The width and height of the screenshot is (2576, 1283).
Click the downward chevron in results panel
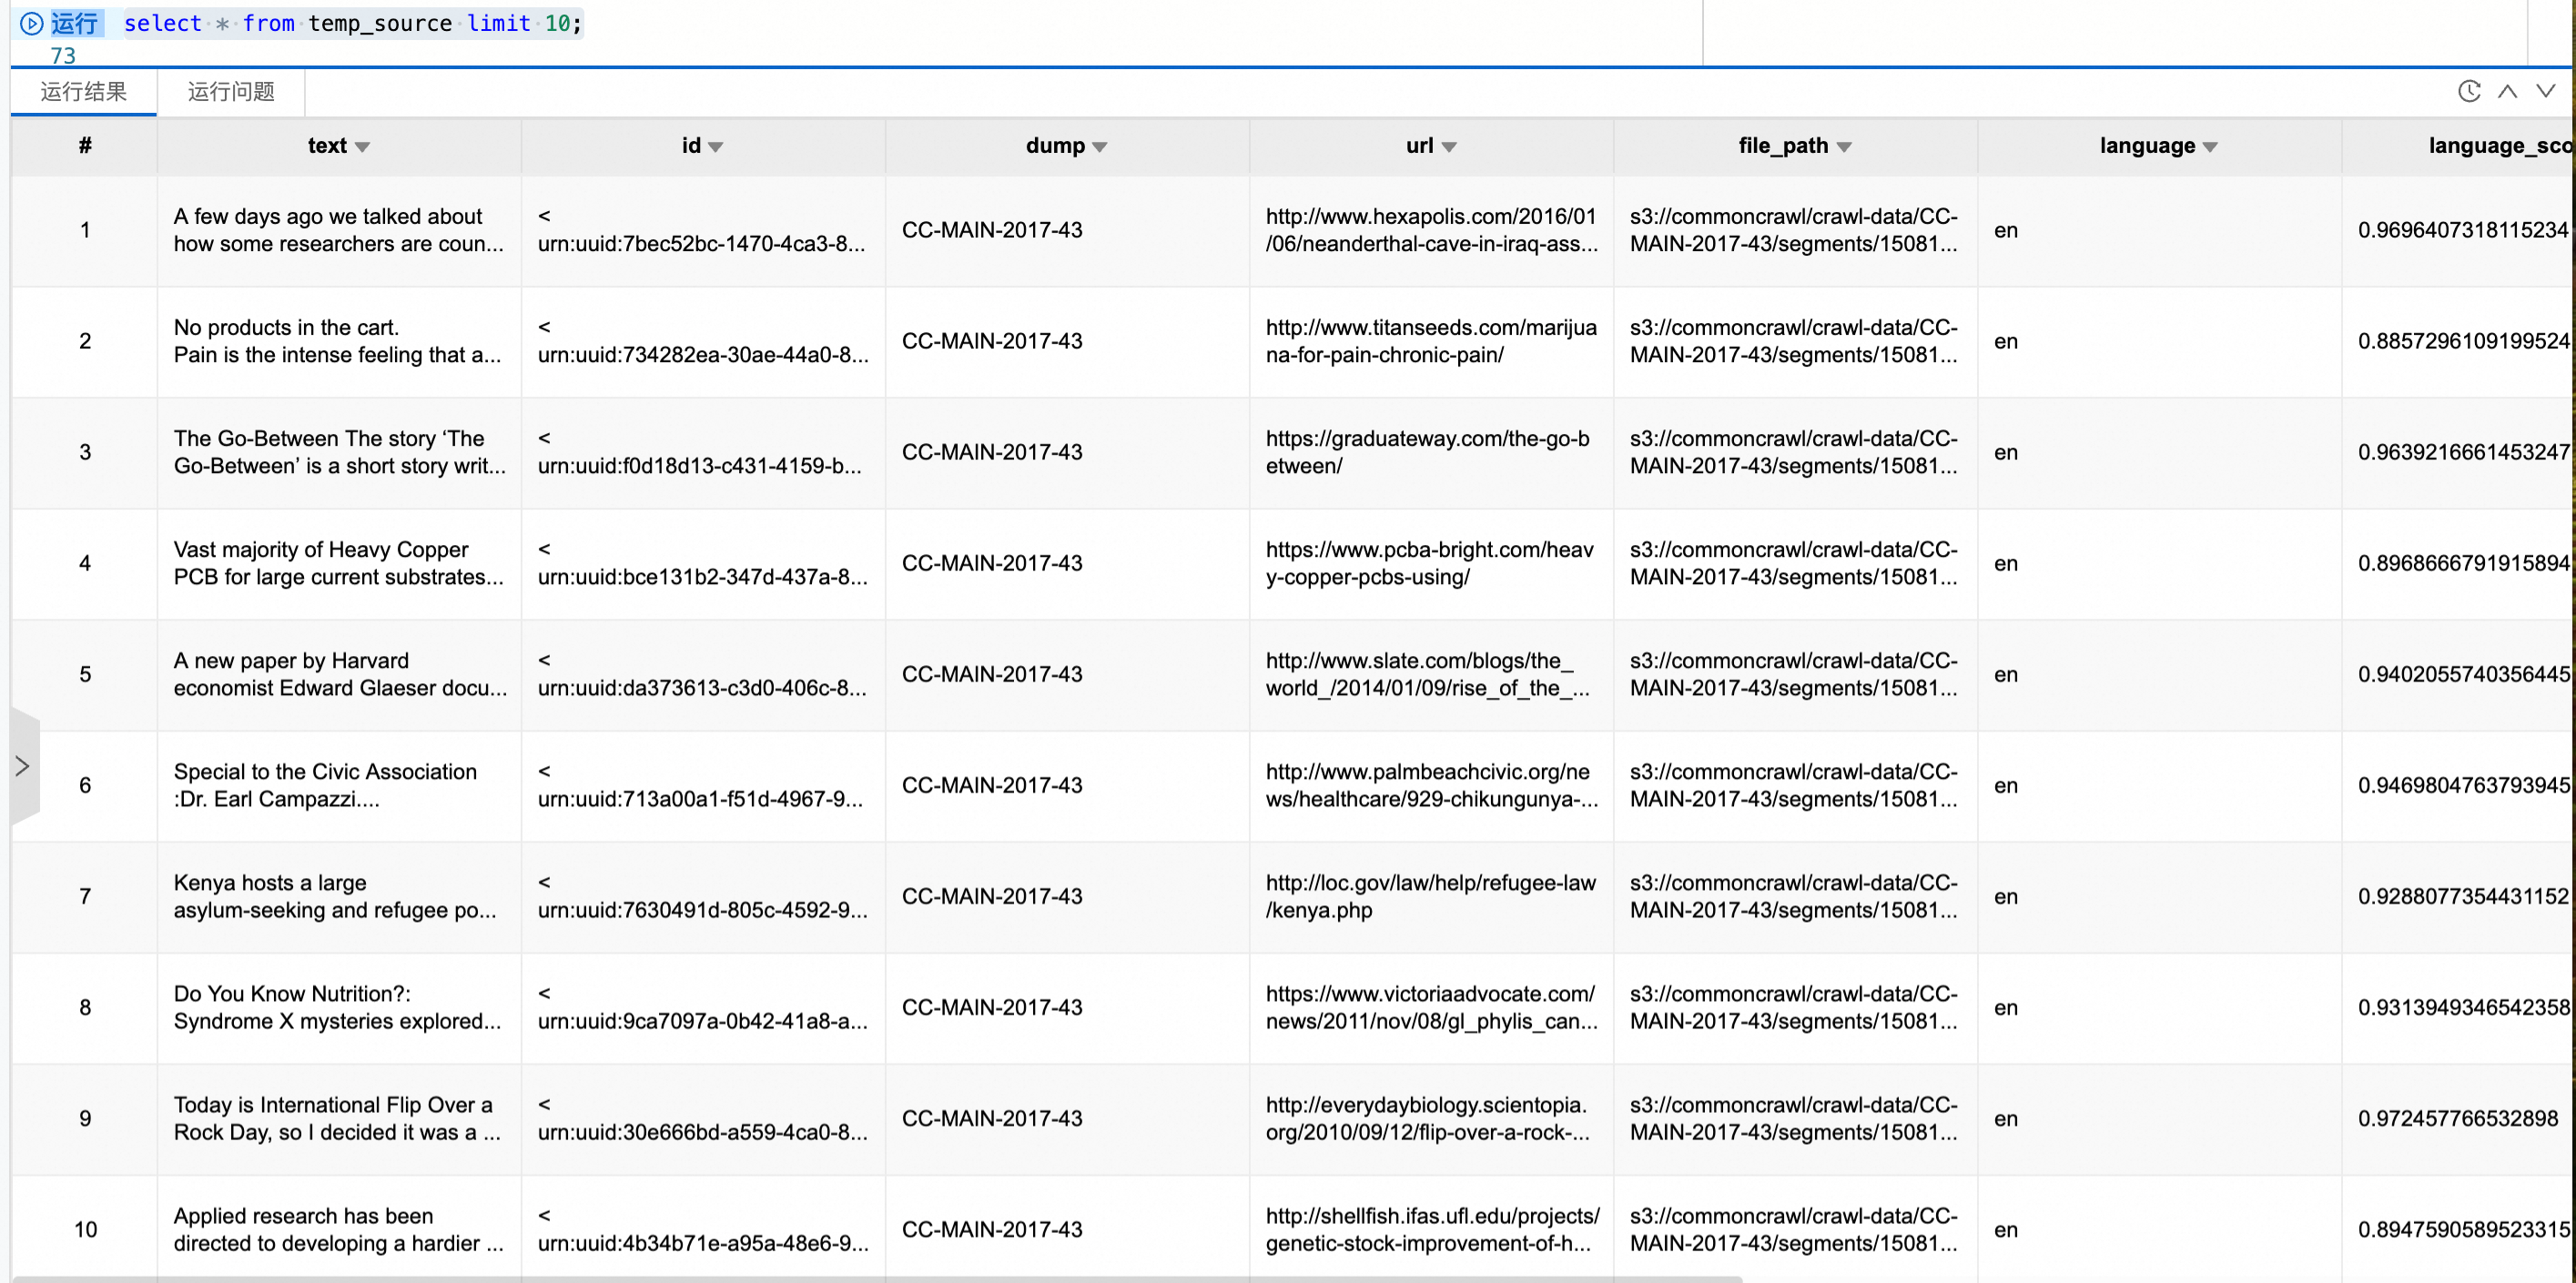click(x=2545, y=91)
